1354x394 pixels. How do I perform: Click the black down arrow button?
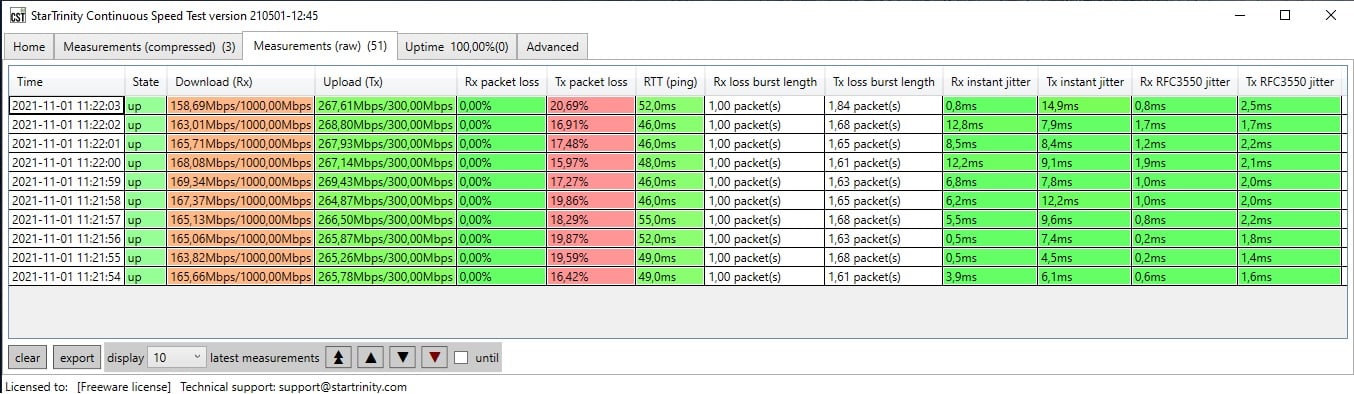click(x=401, y=357)
